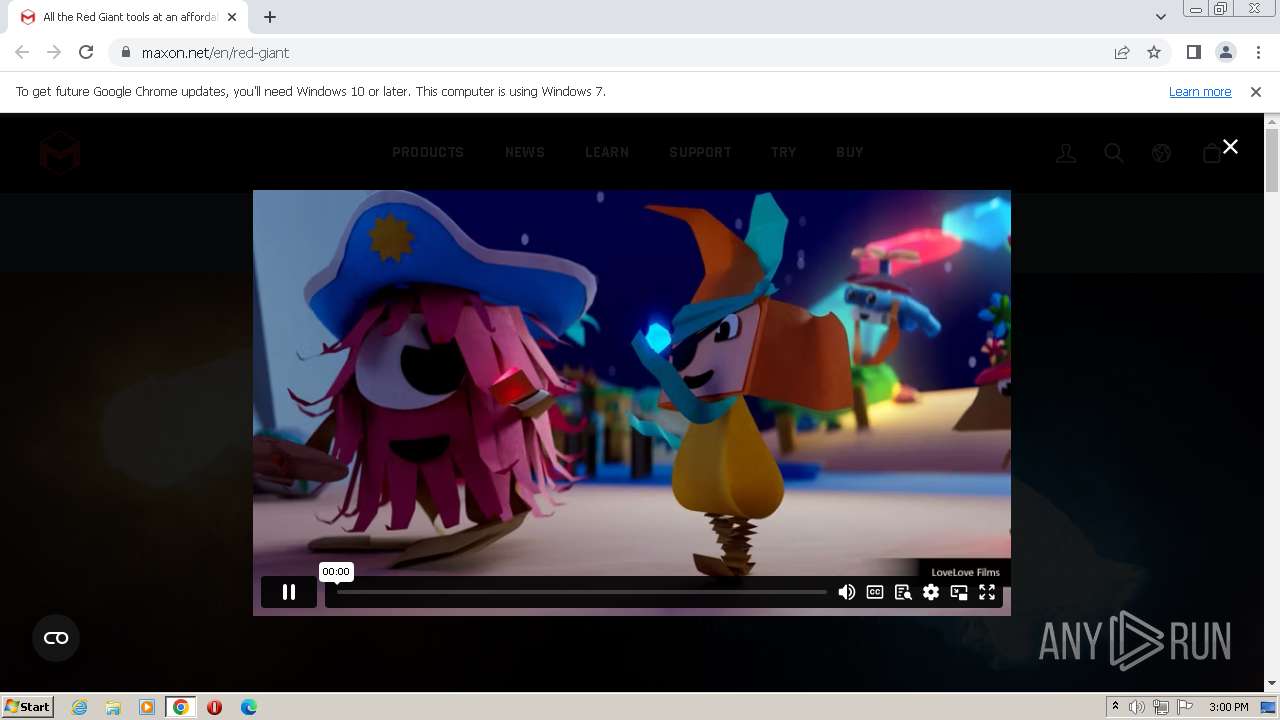
Task: Toggle closed captions on video
Action: 875,592
